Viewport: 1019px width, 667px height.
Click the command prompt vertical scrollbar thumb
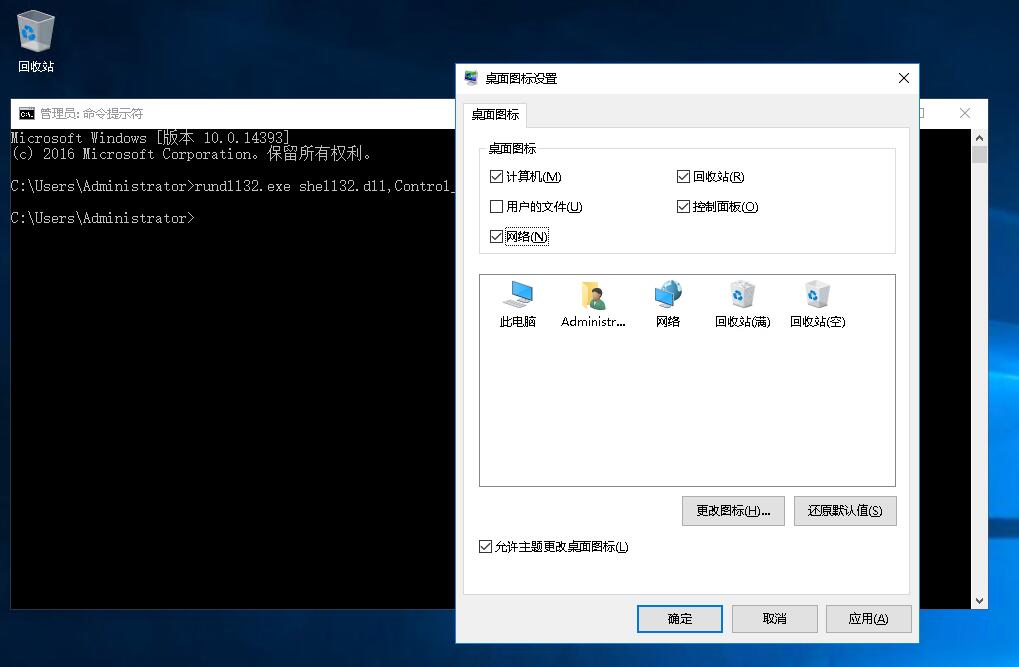pos(979,155)
